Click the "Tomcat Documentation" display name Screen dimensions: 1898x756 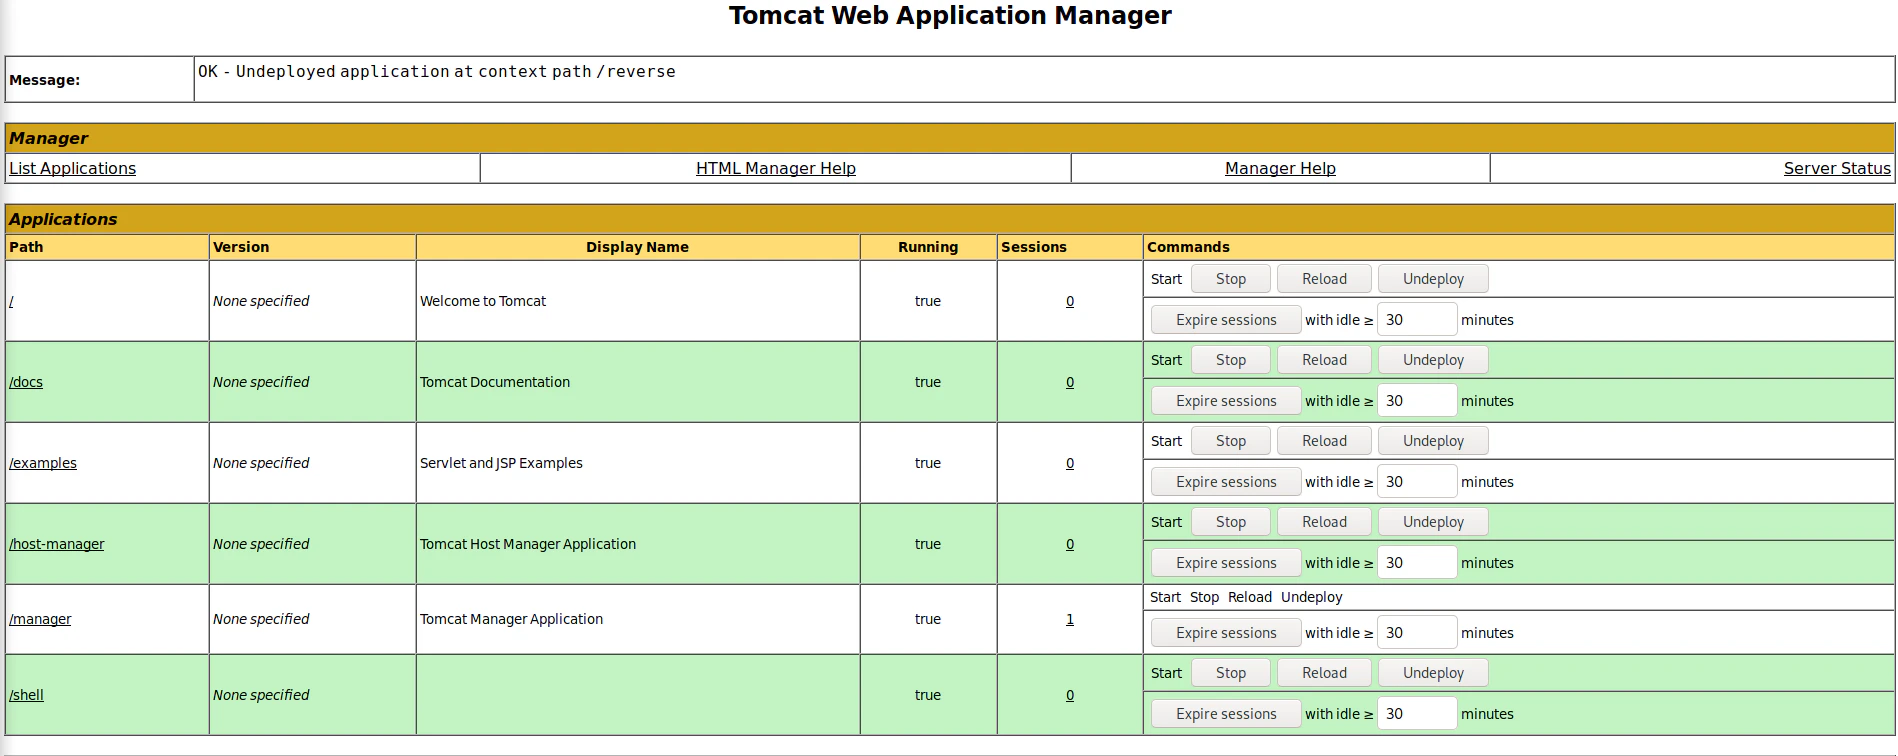(495, 382)
